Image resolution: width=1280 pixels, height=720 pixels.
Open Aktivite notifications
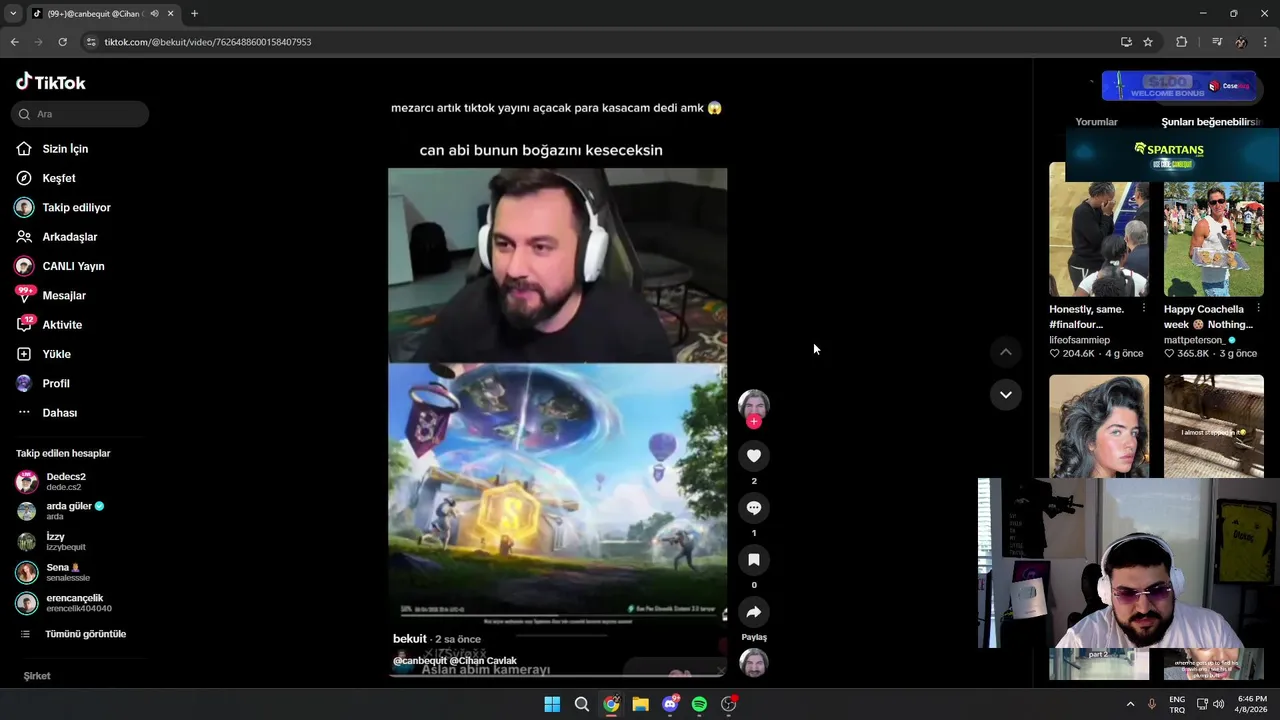tap(62, 325)
